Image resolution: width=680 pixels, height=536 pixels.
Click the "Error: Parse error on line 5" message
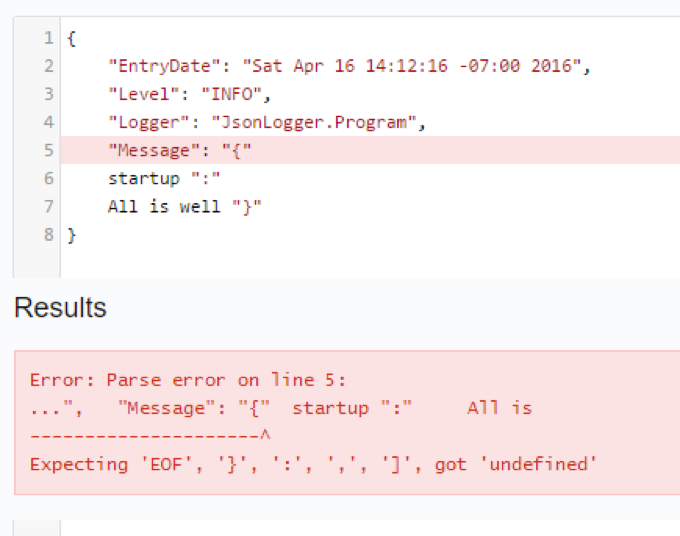pyautogui.click(x=187, y=380)
